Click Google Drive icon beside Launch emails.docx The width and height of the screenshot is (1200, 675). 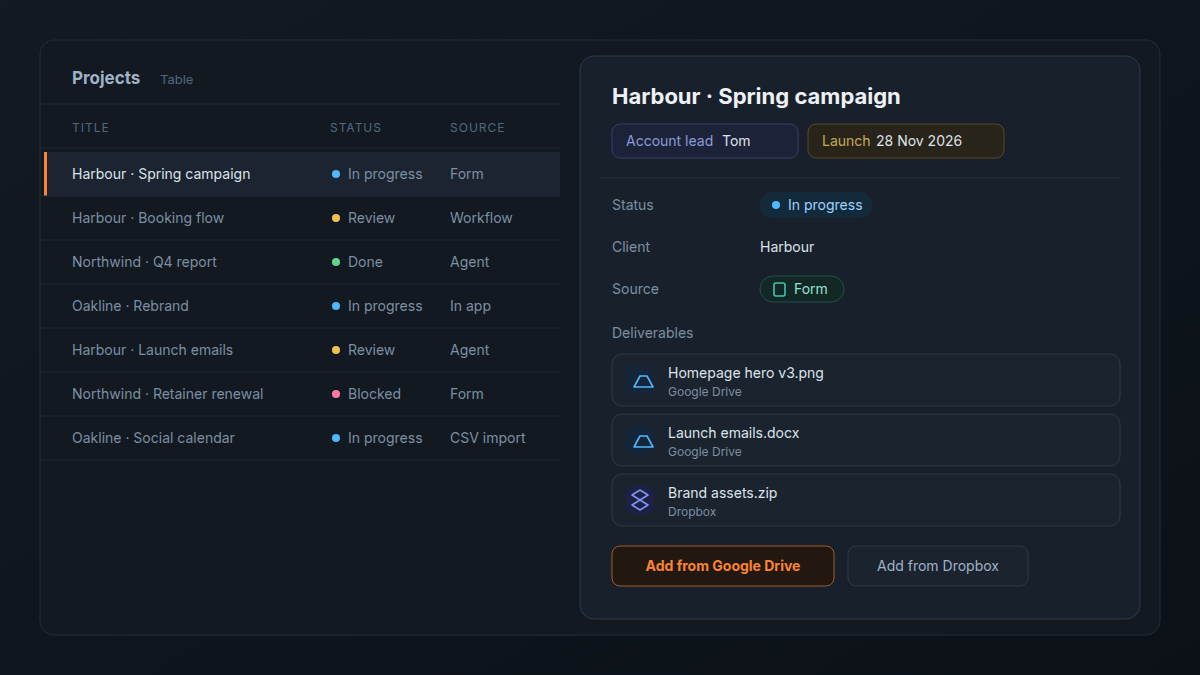[x=643, y=440]
